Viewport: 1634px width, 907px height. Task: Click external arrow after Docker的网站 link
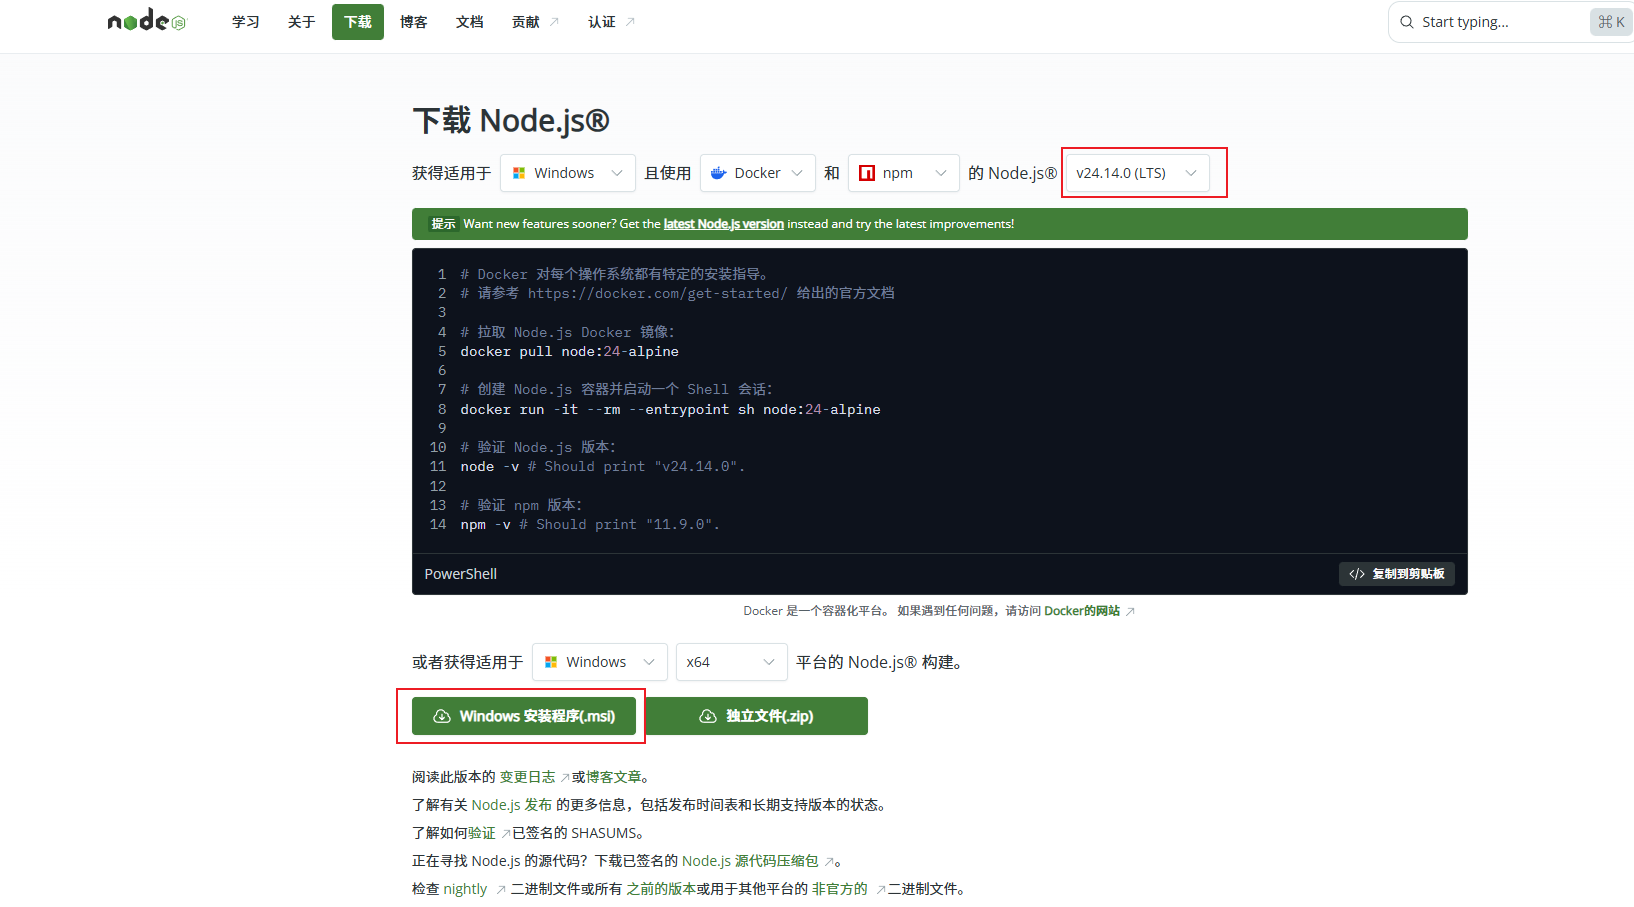(1130, 611)
